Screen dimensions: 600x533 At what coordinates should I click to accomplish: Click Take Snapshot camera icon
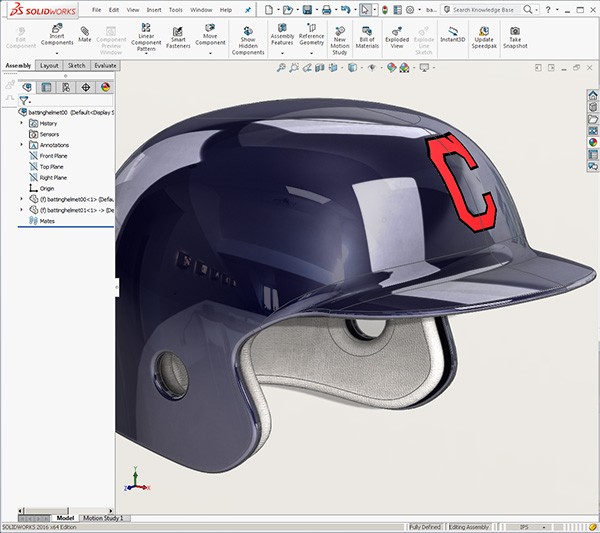click(x=515, y=31)
